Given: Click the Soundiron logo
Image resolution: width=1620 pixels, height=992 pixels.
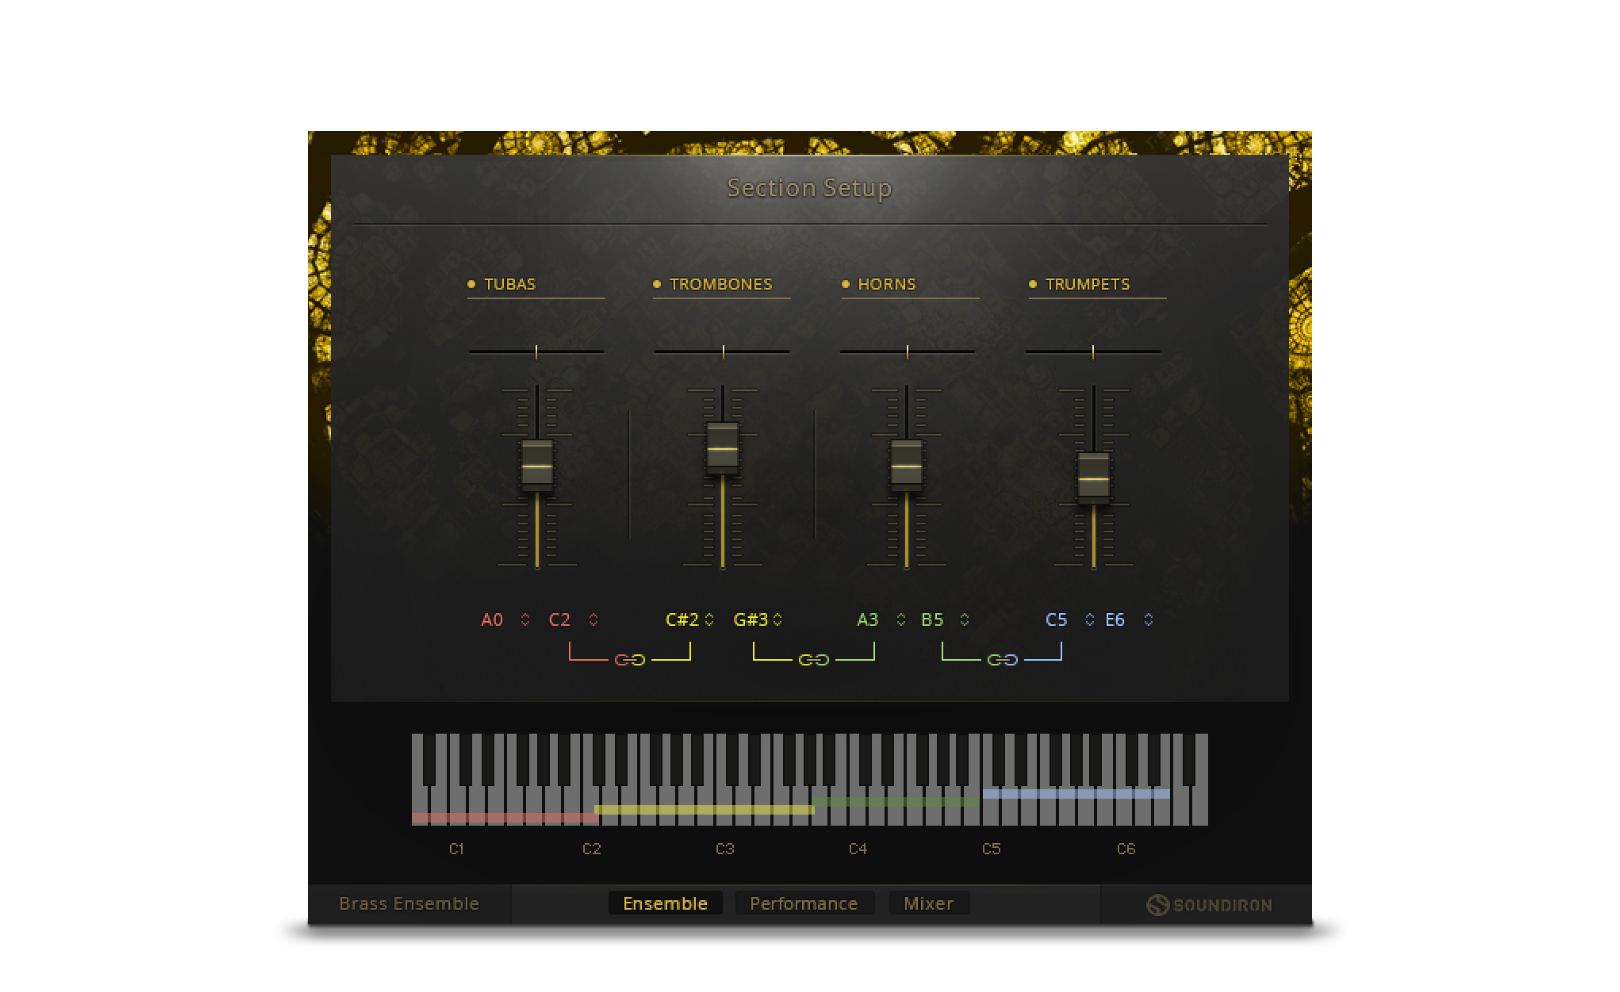Looking at the screenshot, I should tap(1209, 905).
